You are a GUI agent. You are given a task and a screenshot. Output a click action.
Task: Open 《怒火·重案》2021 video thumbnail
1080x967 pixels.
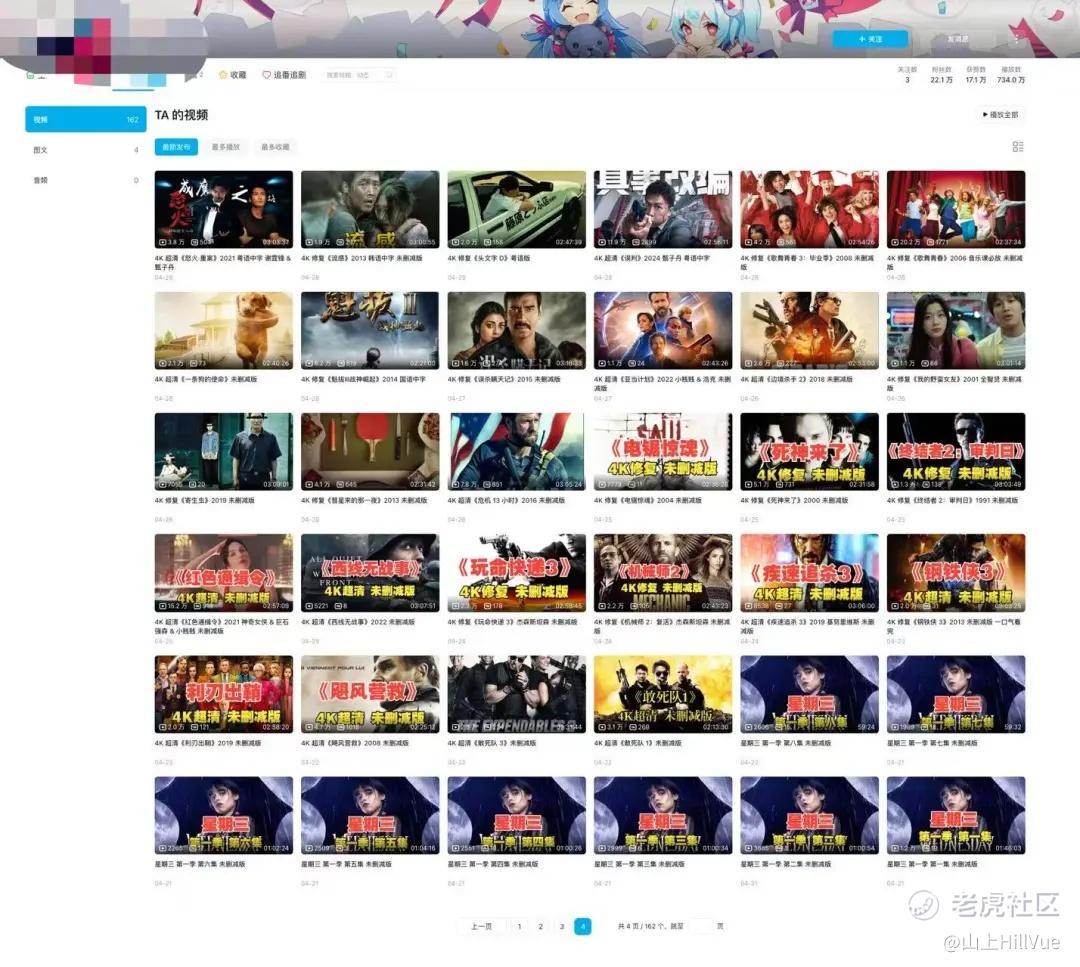click(224, 209)
